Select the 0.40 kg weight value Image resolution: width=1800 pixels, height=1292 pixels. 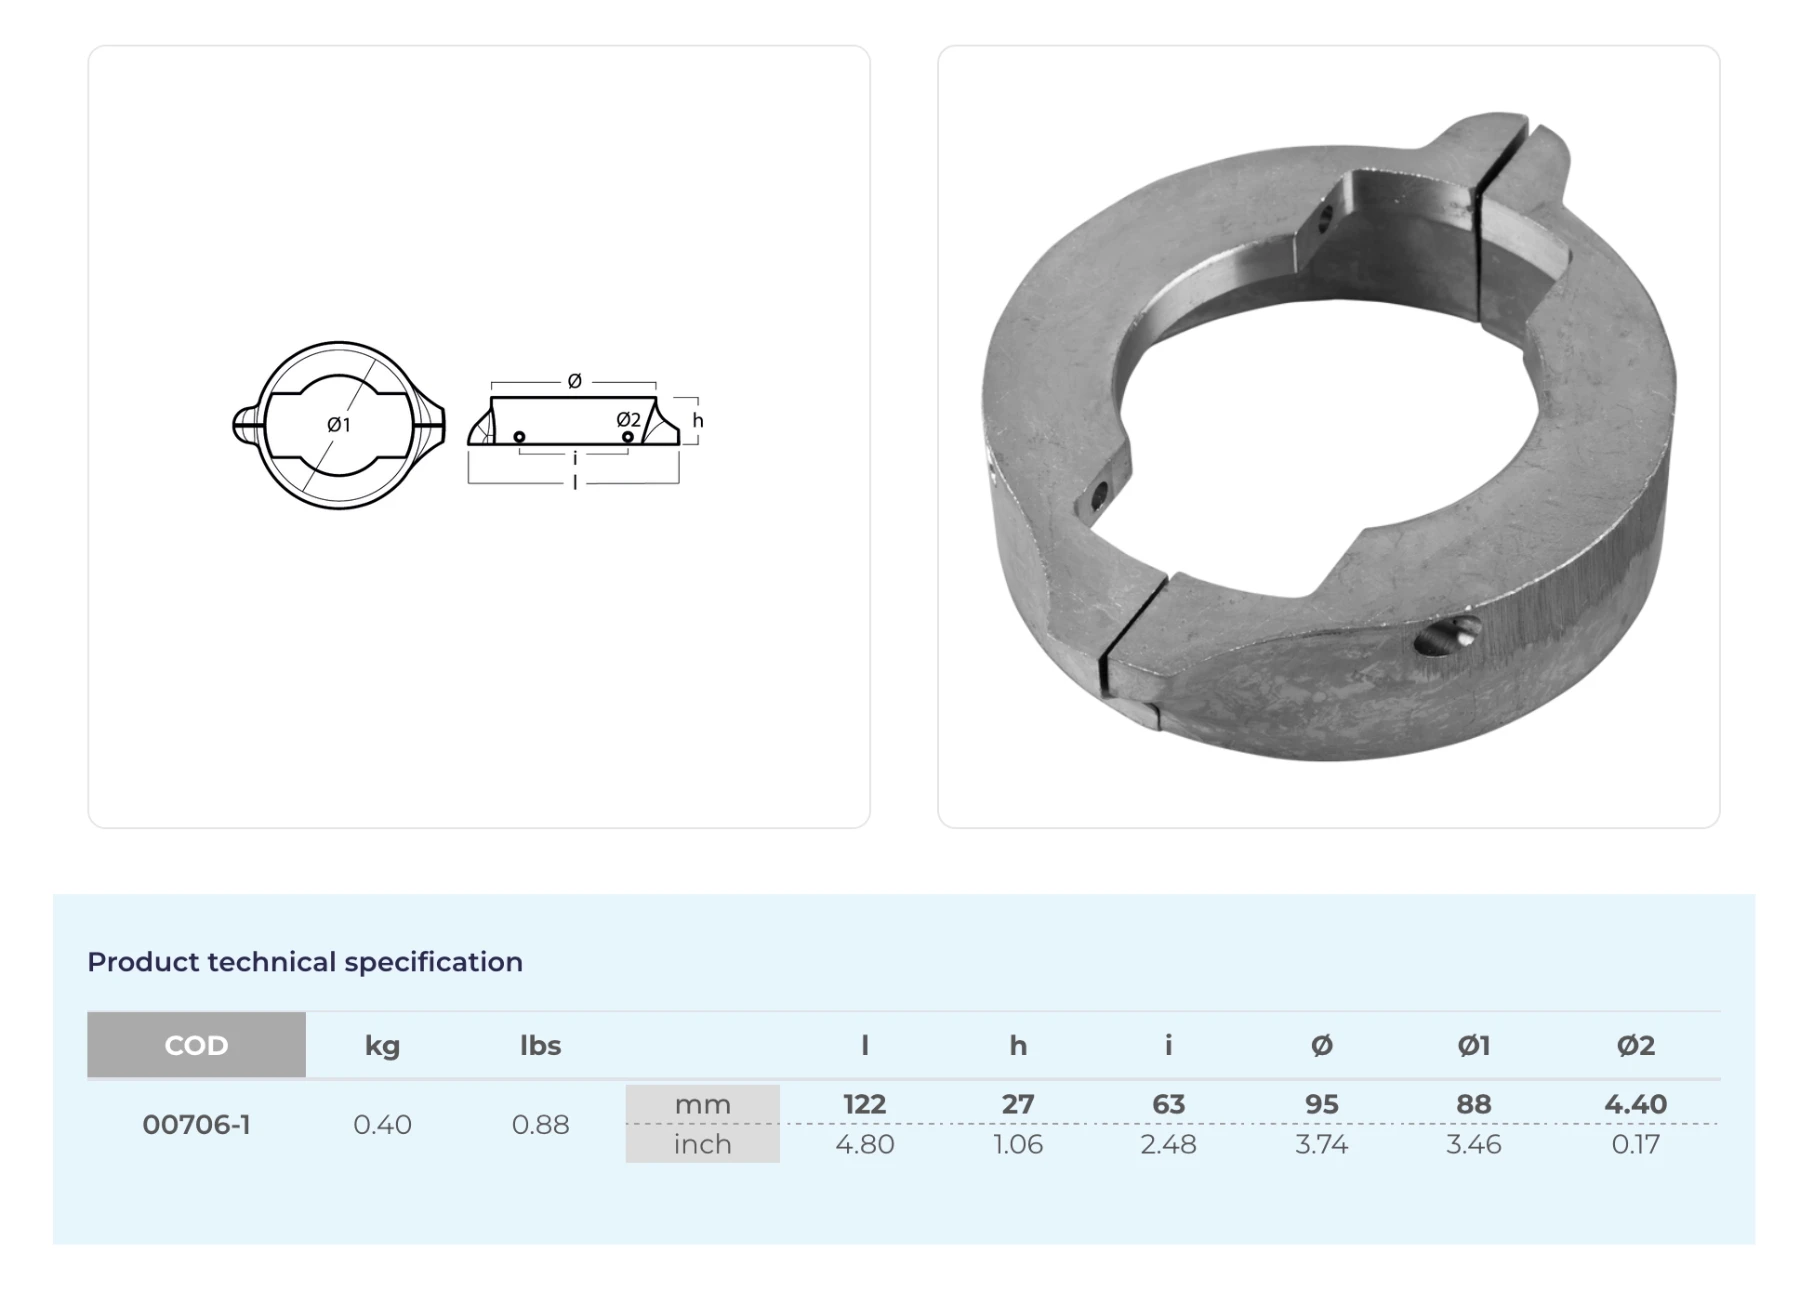point(382,1124)
